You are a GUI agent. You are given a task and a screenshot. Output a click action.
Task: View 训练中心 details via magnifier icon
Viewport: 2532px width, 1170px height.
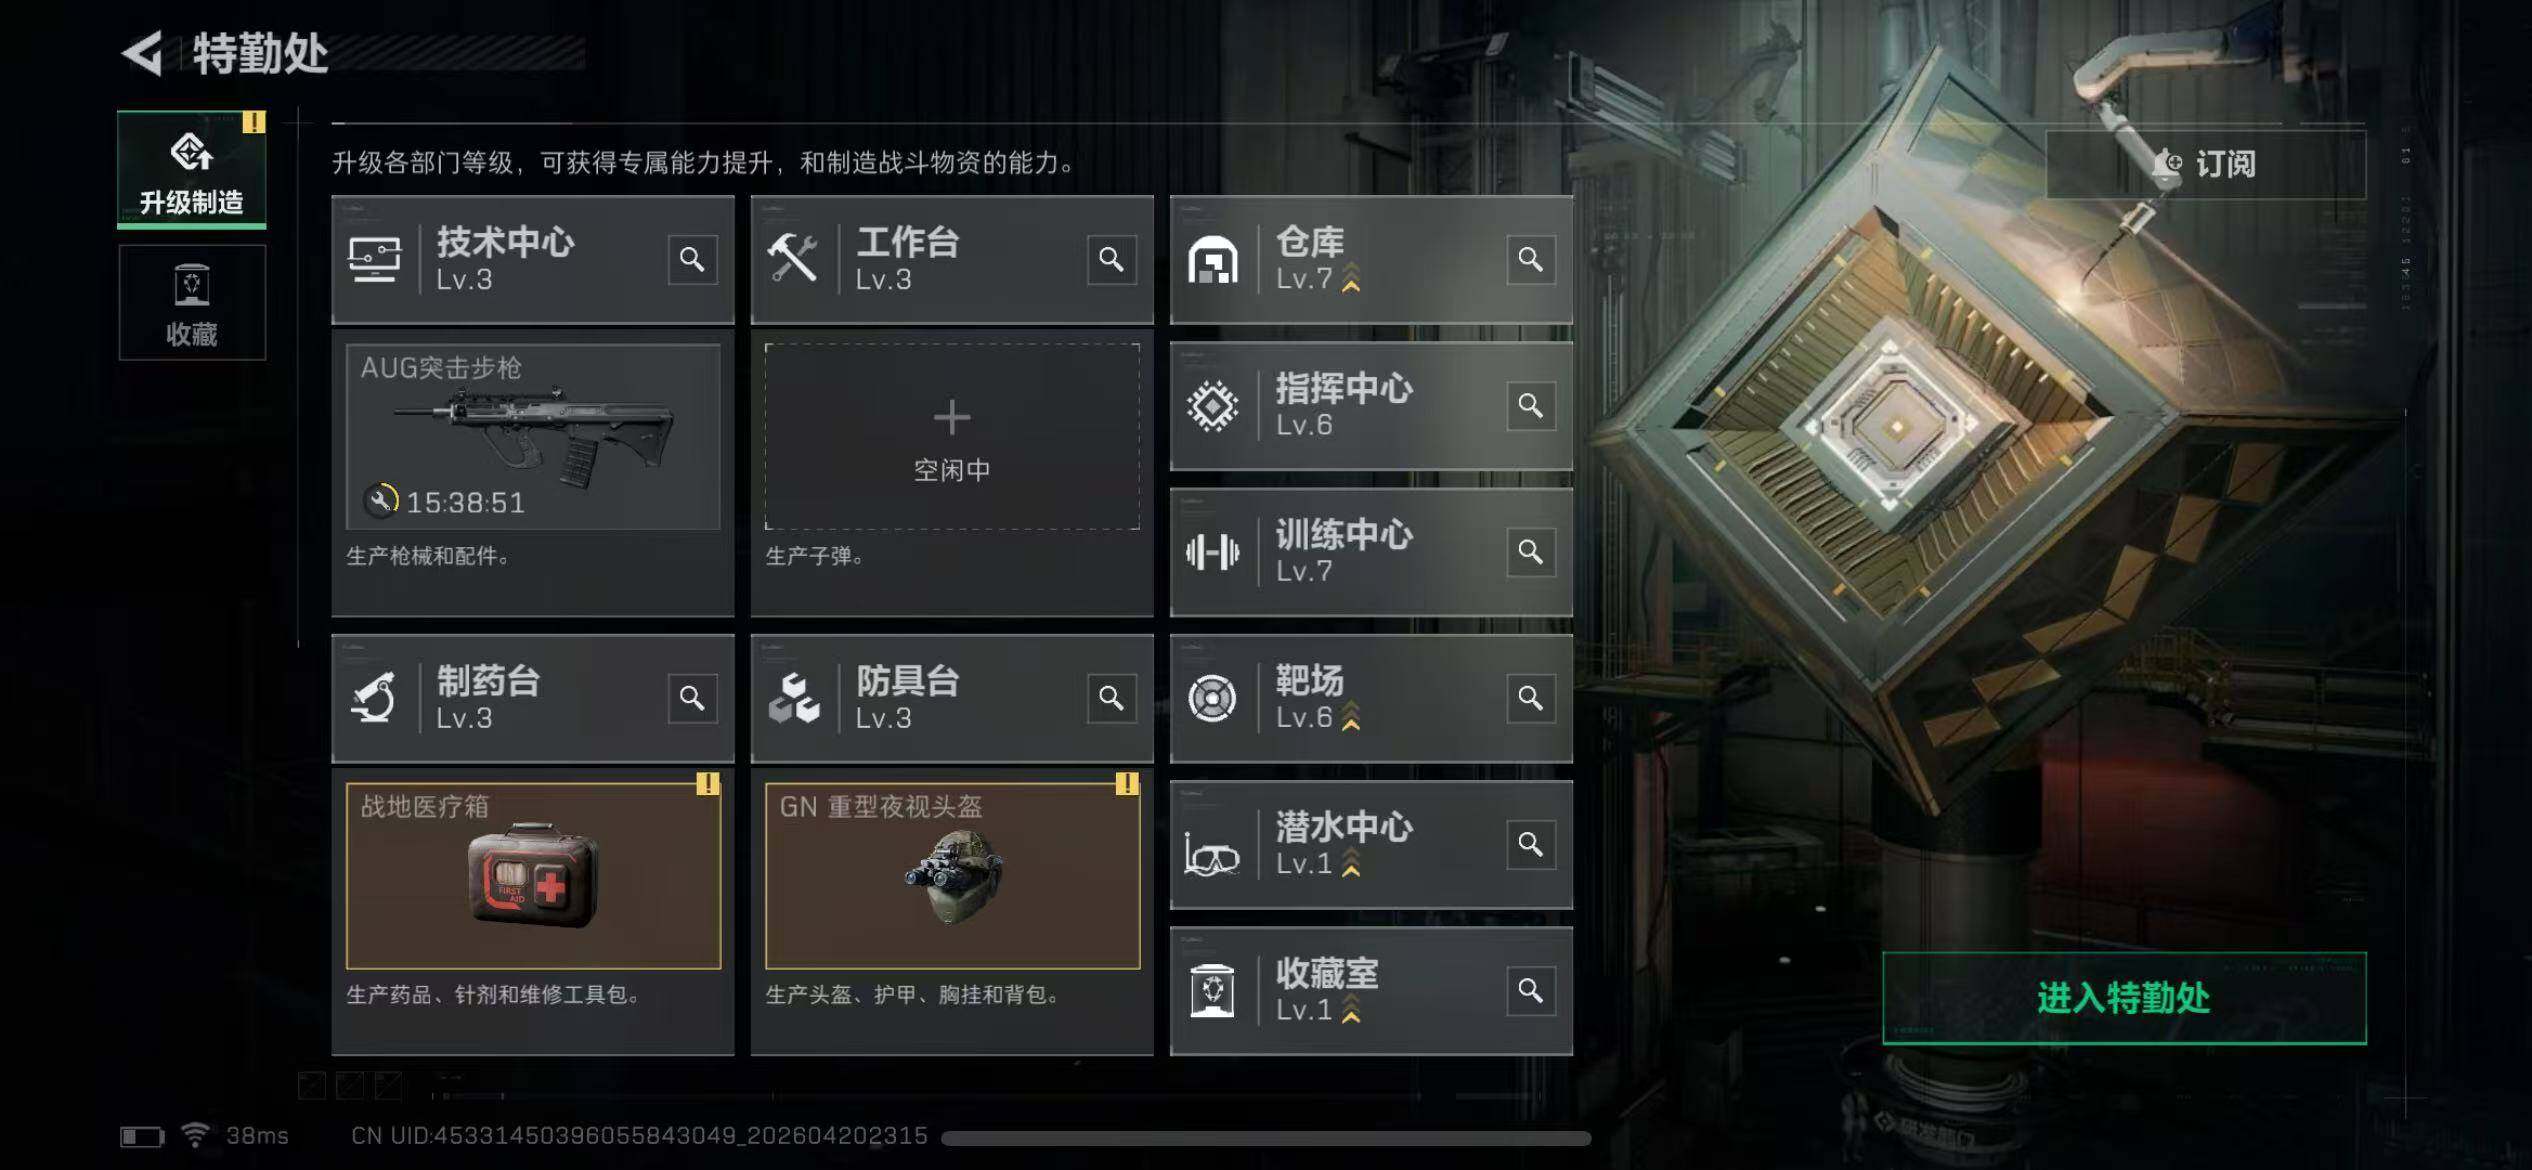point(1531,551)
